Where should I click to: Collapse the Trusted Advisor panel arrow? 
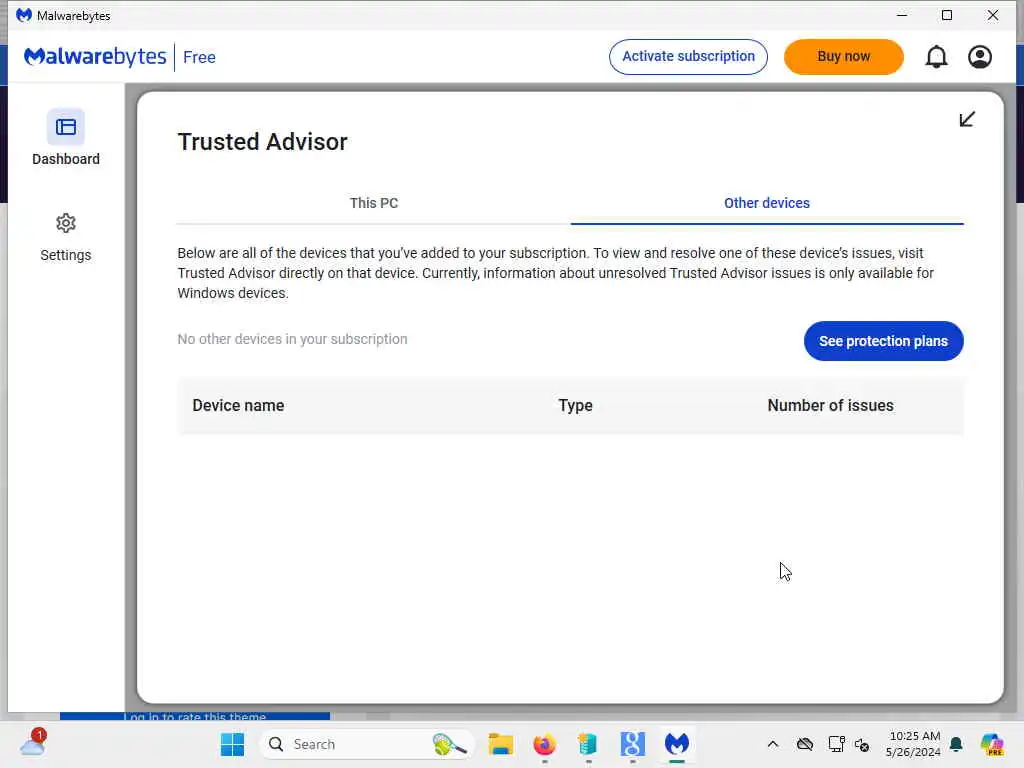(x=967, y=119)
